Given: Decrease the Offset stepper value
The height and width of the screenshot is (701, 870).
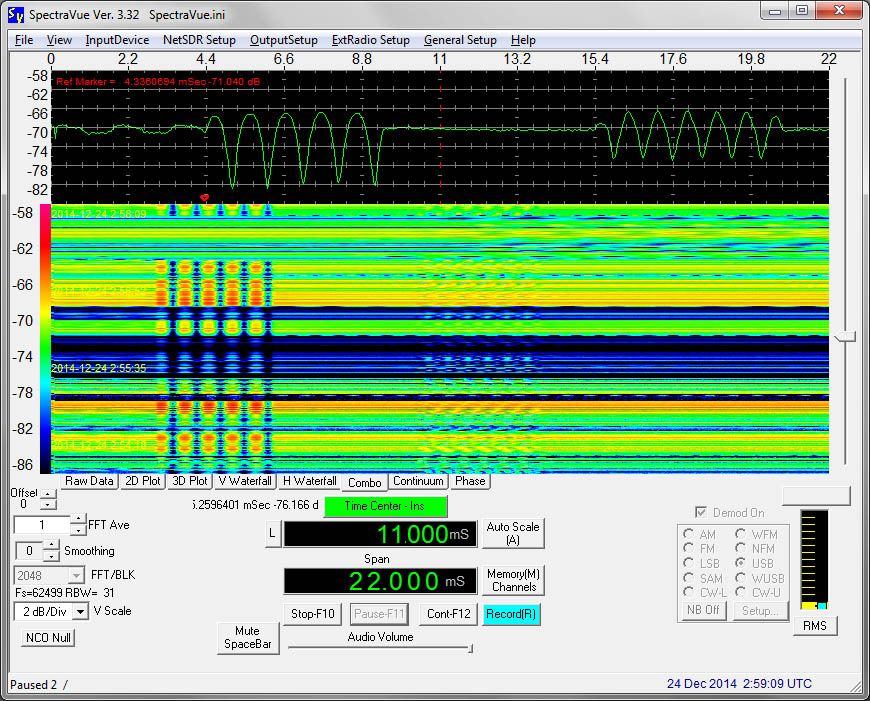Looking at the screenshot, I should coord(49,504).
